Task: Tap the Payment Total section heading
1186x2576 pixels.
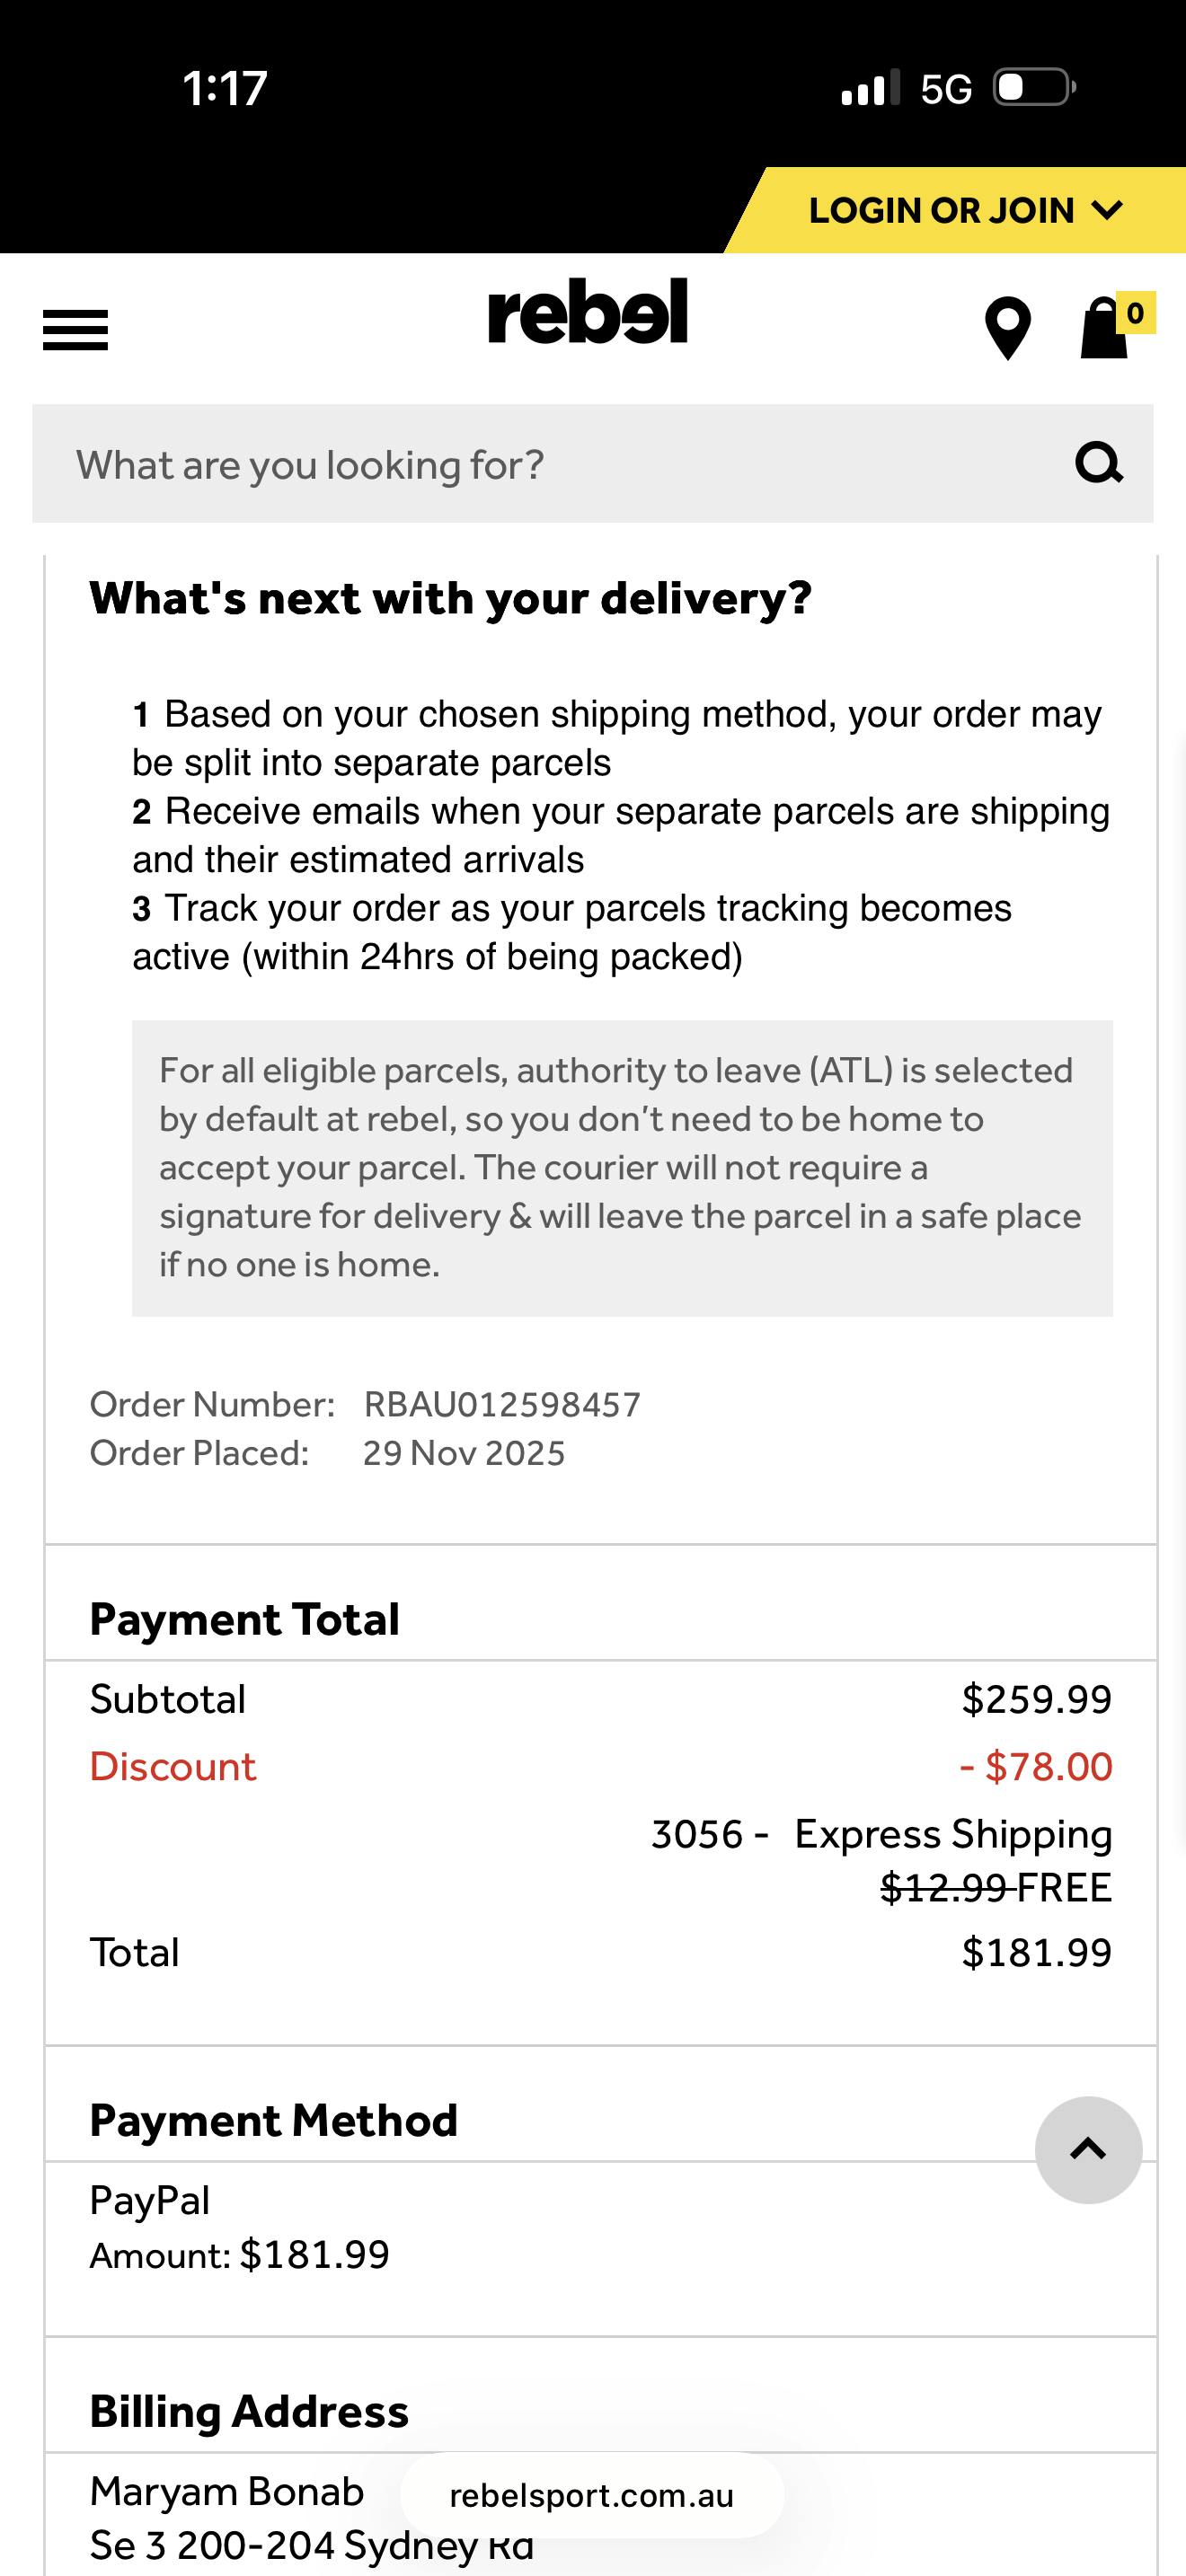Action: [245, 1620]
